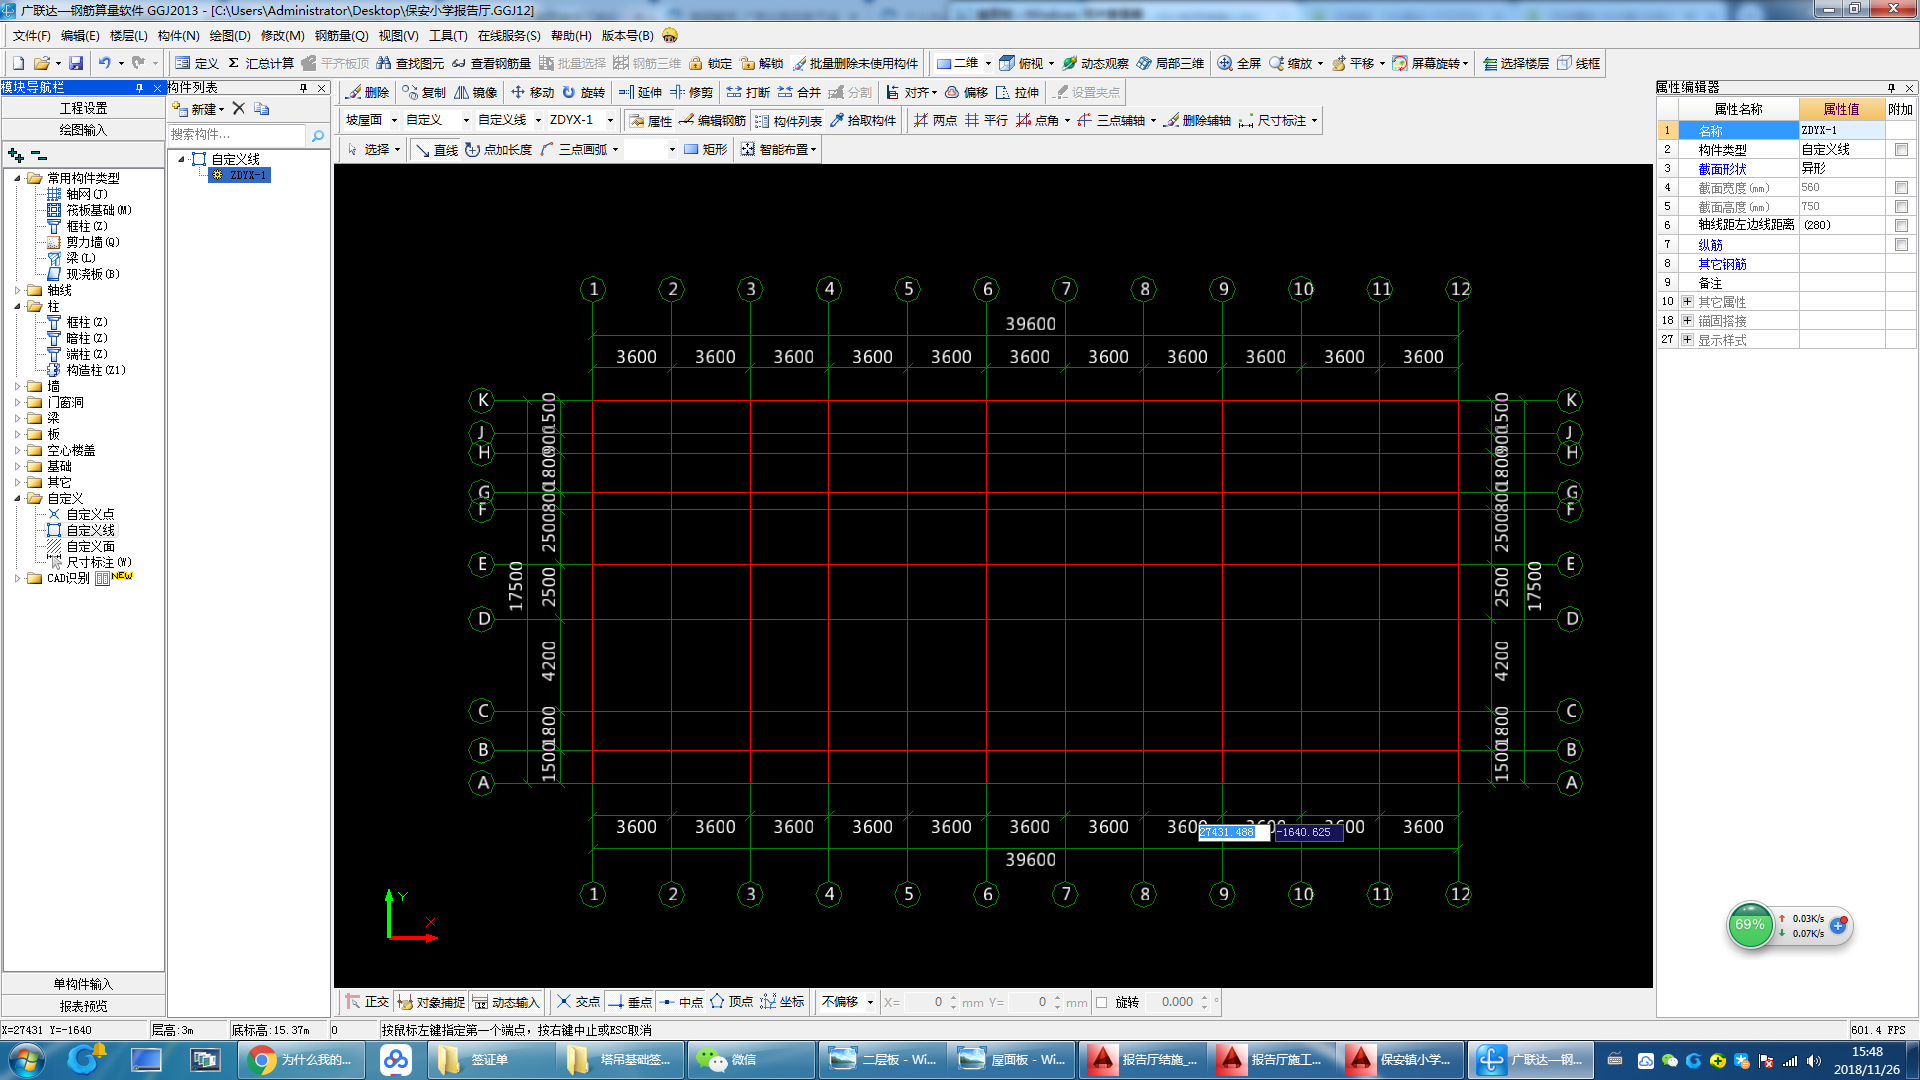The image size is (1920, 1080).
Task: Click into the 搜索构件 search field
Action: point(237,135)
